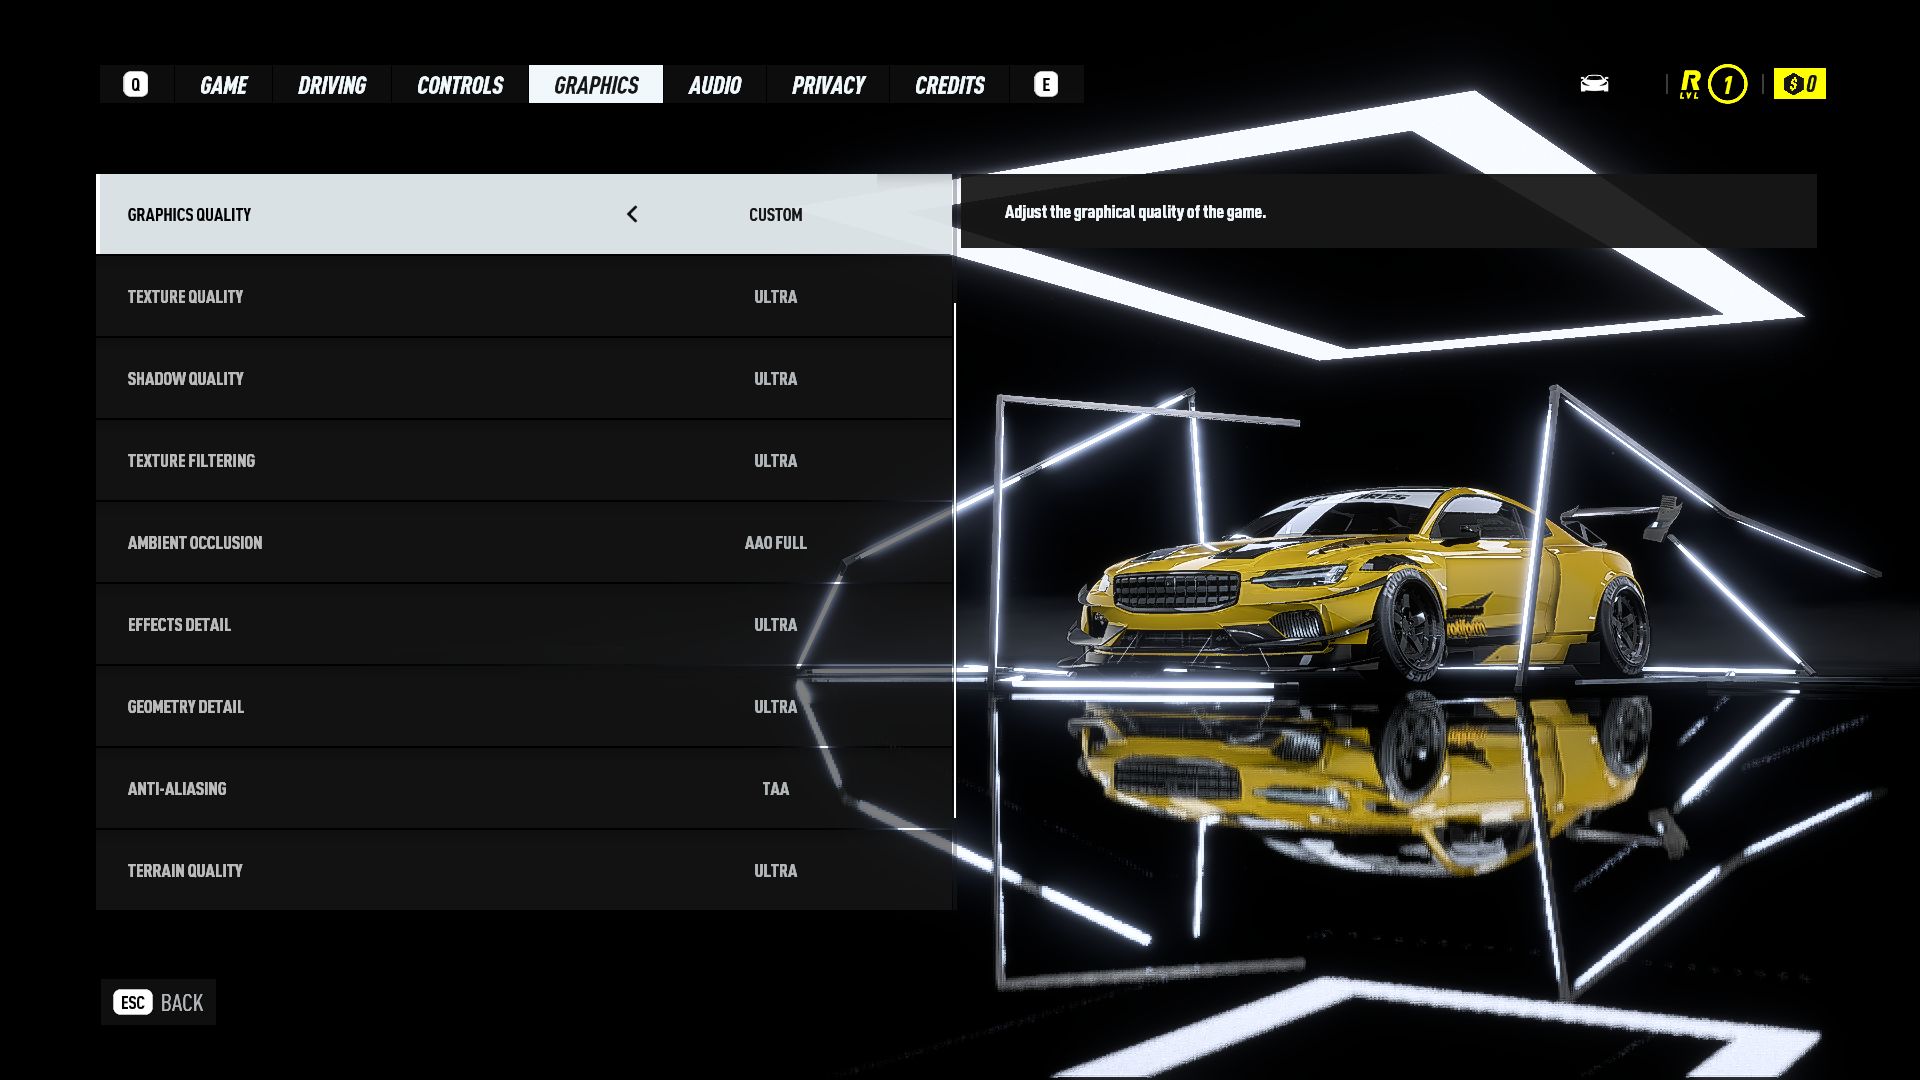
Task: Select CONTROLS settings tab
Action: tap(460, 84)
